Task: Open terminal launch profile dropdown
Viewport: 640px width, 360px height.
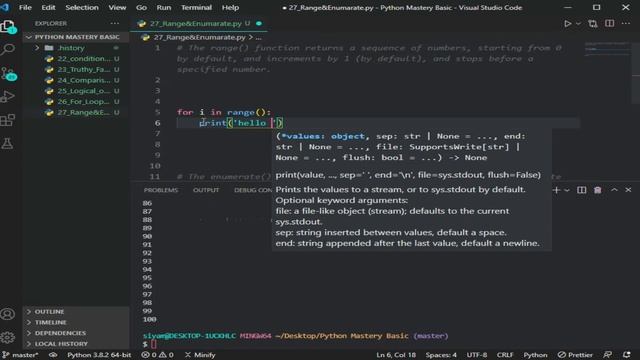Action: (567, 190)
